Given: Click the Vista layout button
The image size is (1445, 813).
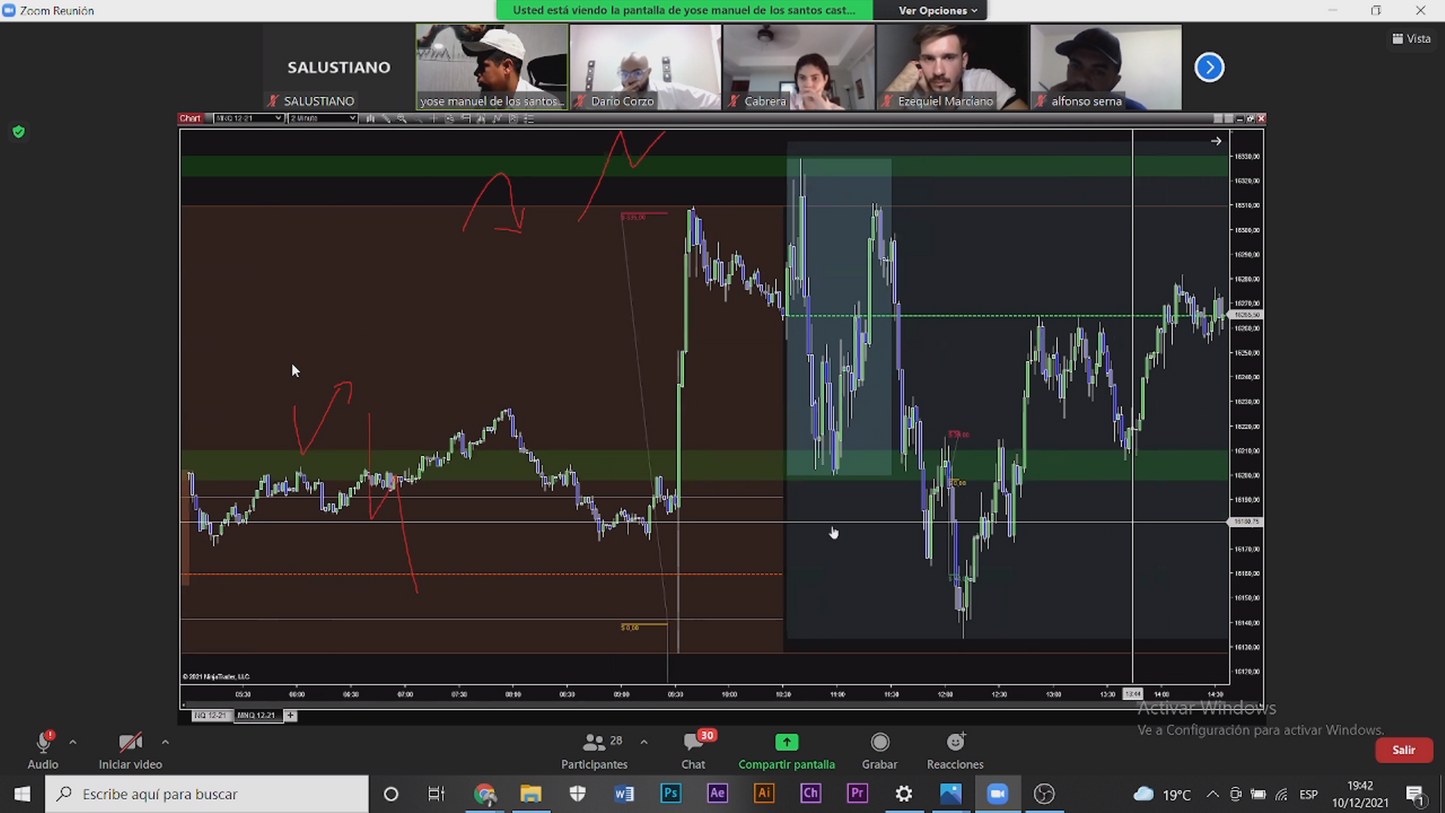Looking at the screenshot, I should click(x=1411, y=39).
